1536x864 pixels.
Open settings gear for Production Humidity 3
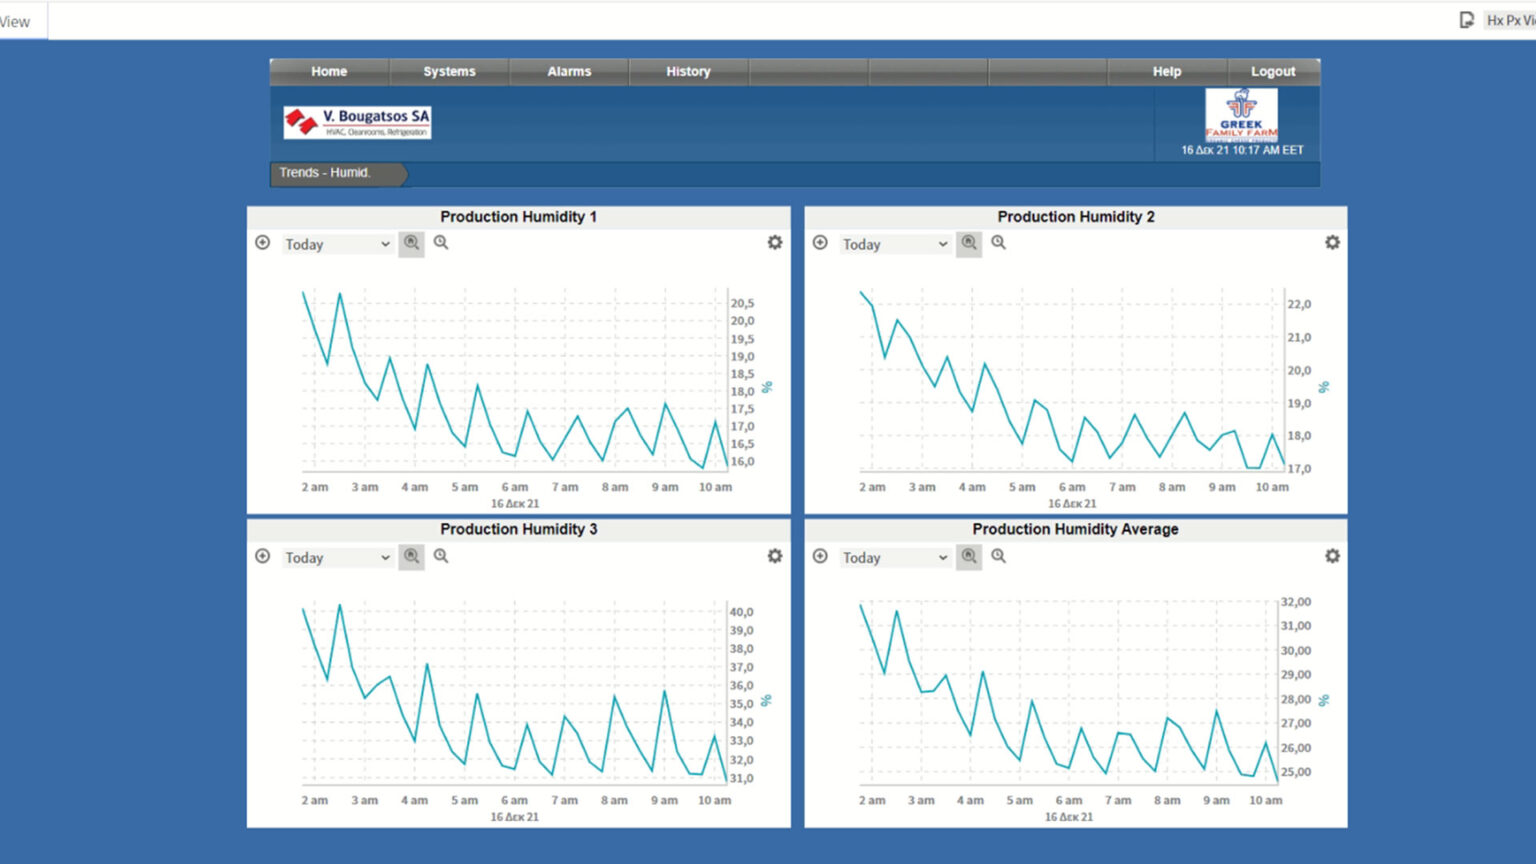point(775,556)
